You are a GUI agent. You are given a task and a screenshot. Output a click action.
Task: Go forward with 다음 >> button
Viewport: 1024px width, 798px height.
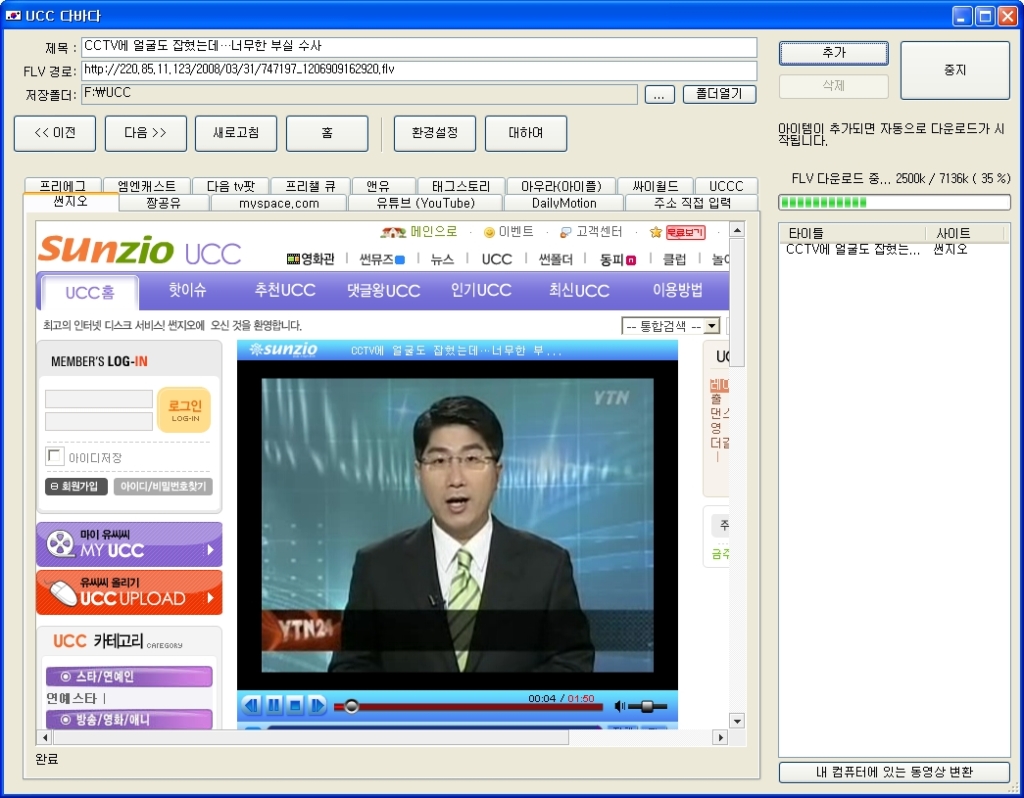coord(146,133)
